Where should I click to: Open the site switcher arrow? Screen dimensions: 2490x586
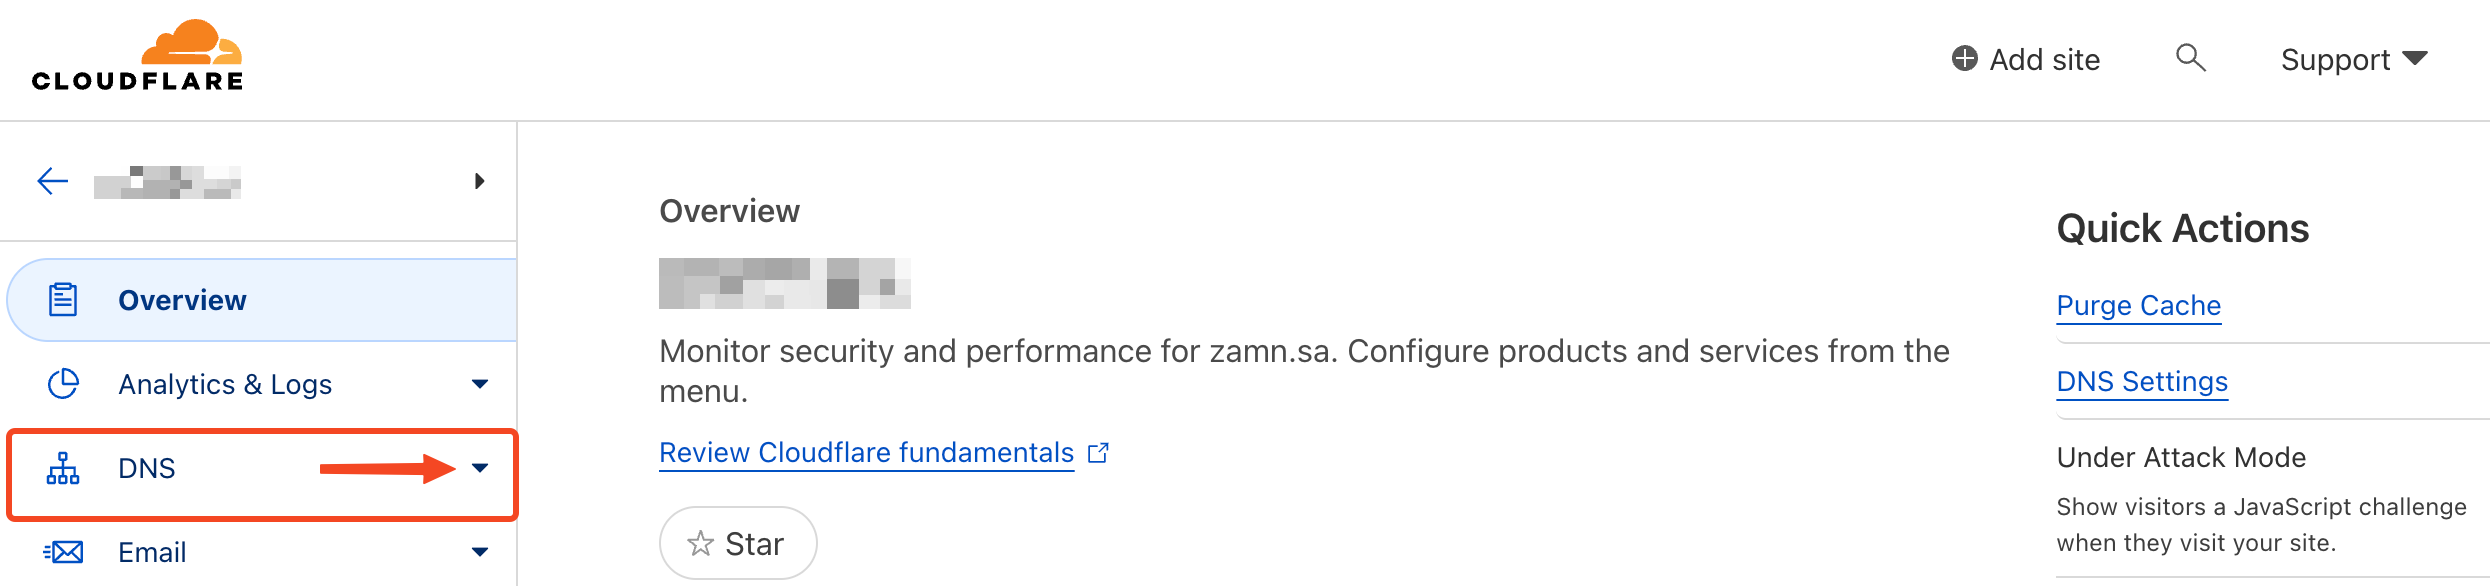480,181
